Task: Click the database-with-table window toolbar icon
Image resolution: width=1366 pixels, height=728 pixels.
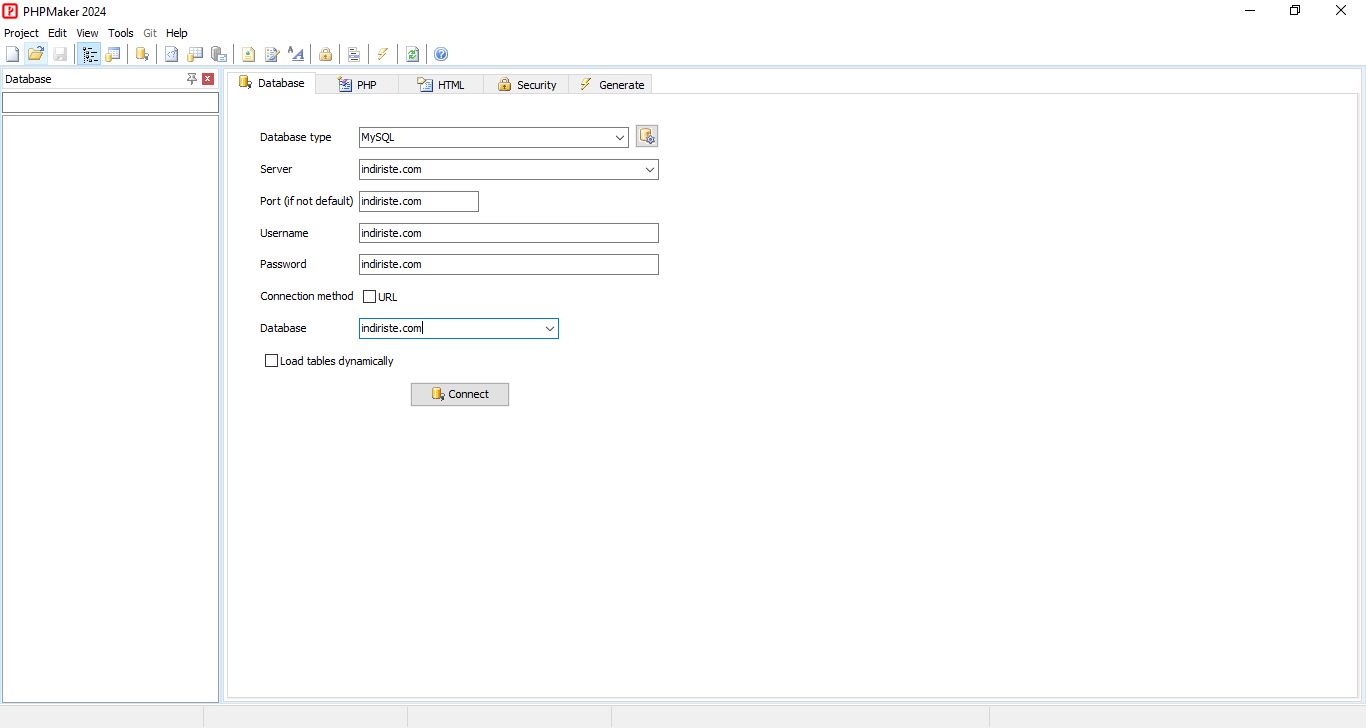Action: tap(113, 54)
